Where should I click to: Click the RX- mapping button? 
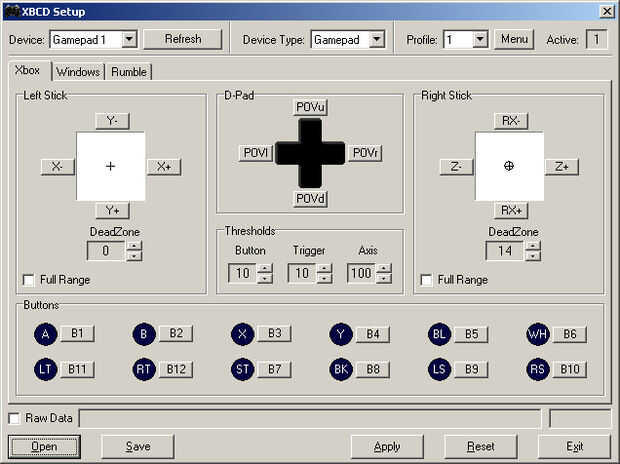coord(511,121)
